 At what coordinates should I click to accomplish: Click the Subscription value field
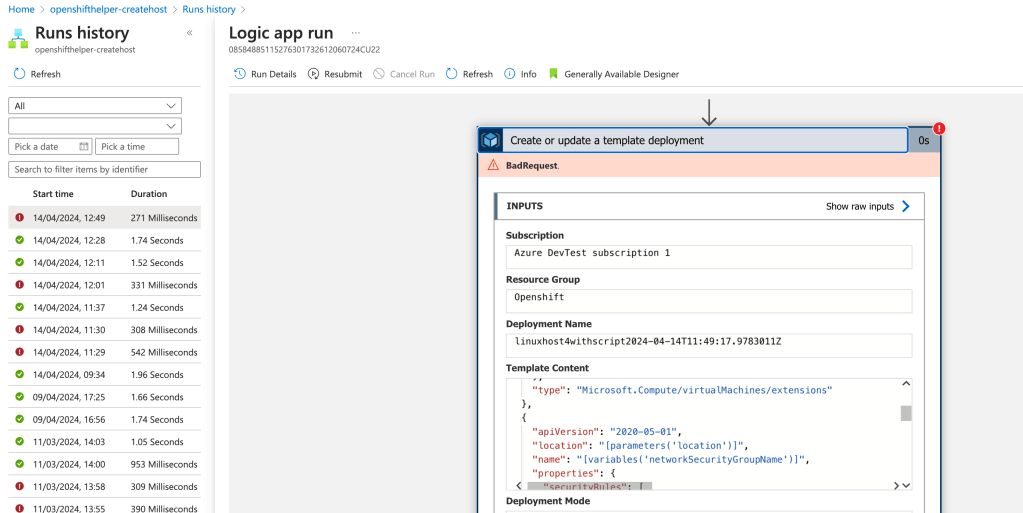click(709, 256)
